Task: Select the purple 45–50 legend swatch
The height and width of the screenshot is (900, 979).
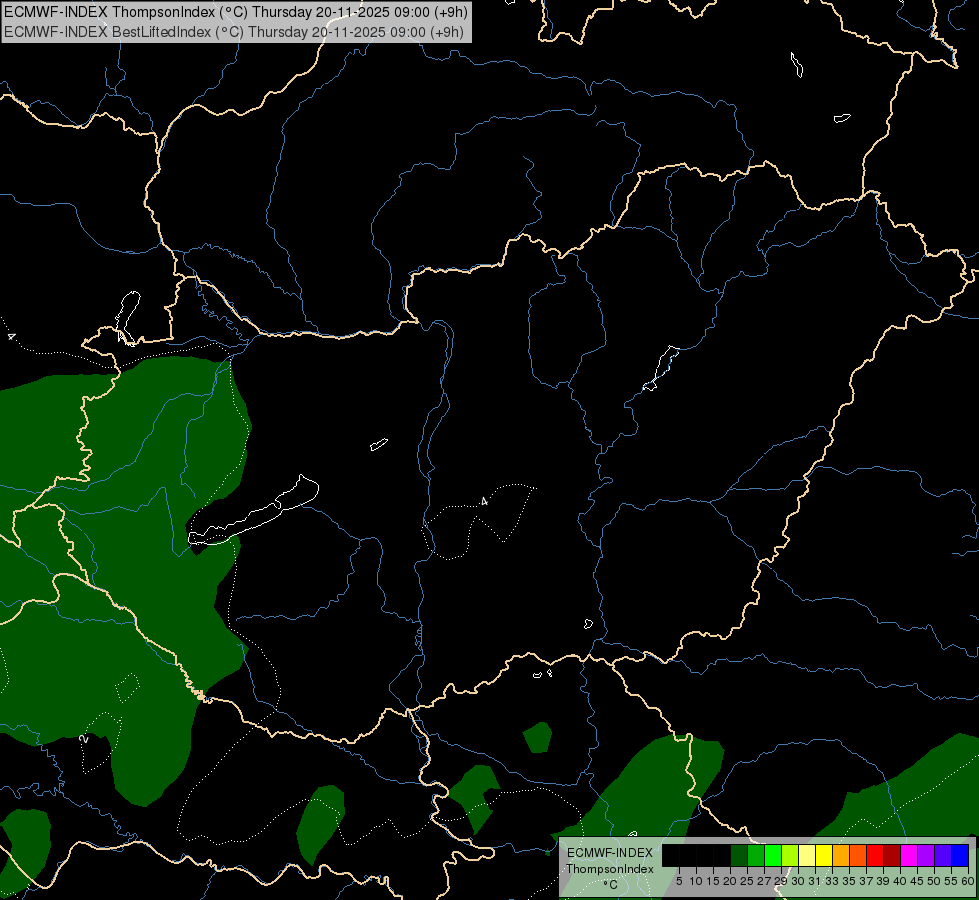Action: [x=926, y=855]
